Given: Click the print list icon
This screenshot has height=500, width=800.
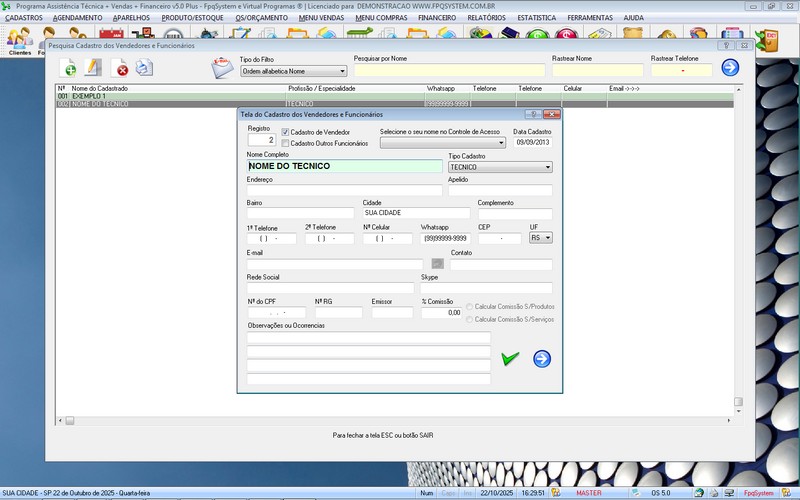Looking at the screenshot, I should [x=145, y=68].
